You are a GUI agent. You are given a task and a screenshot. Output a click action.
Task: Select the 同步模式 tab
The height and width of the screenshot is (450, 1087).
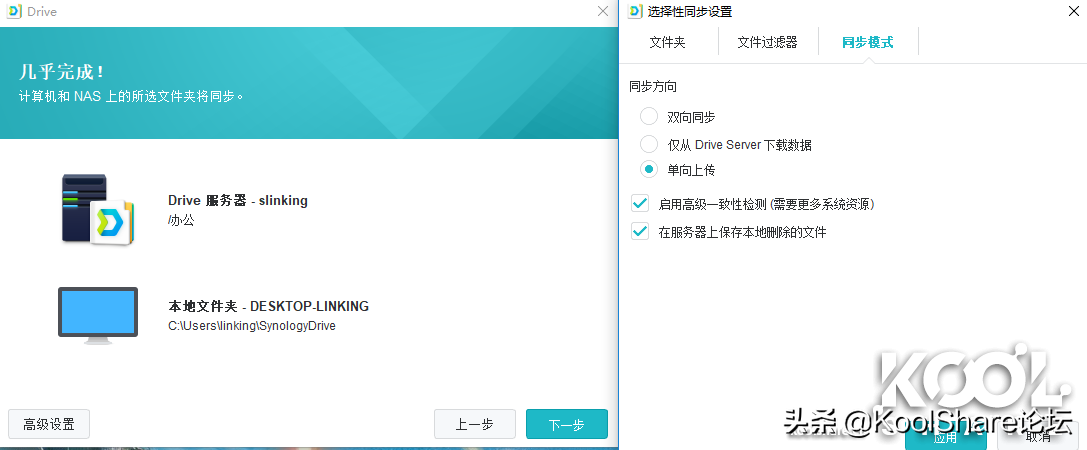coord(867,42)
